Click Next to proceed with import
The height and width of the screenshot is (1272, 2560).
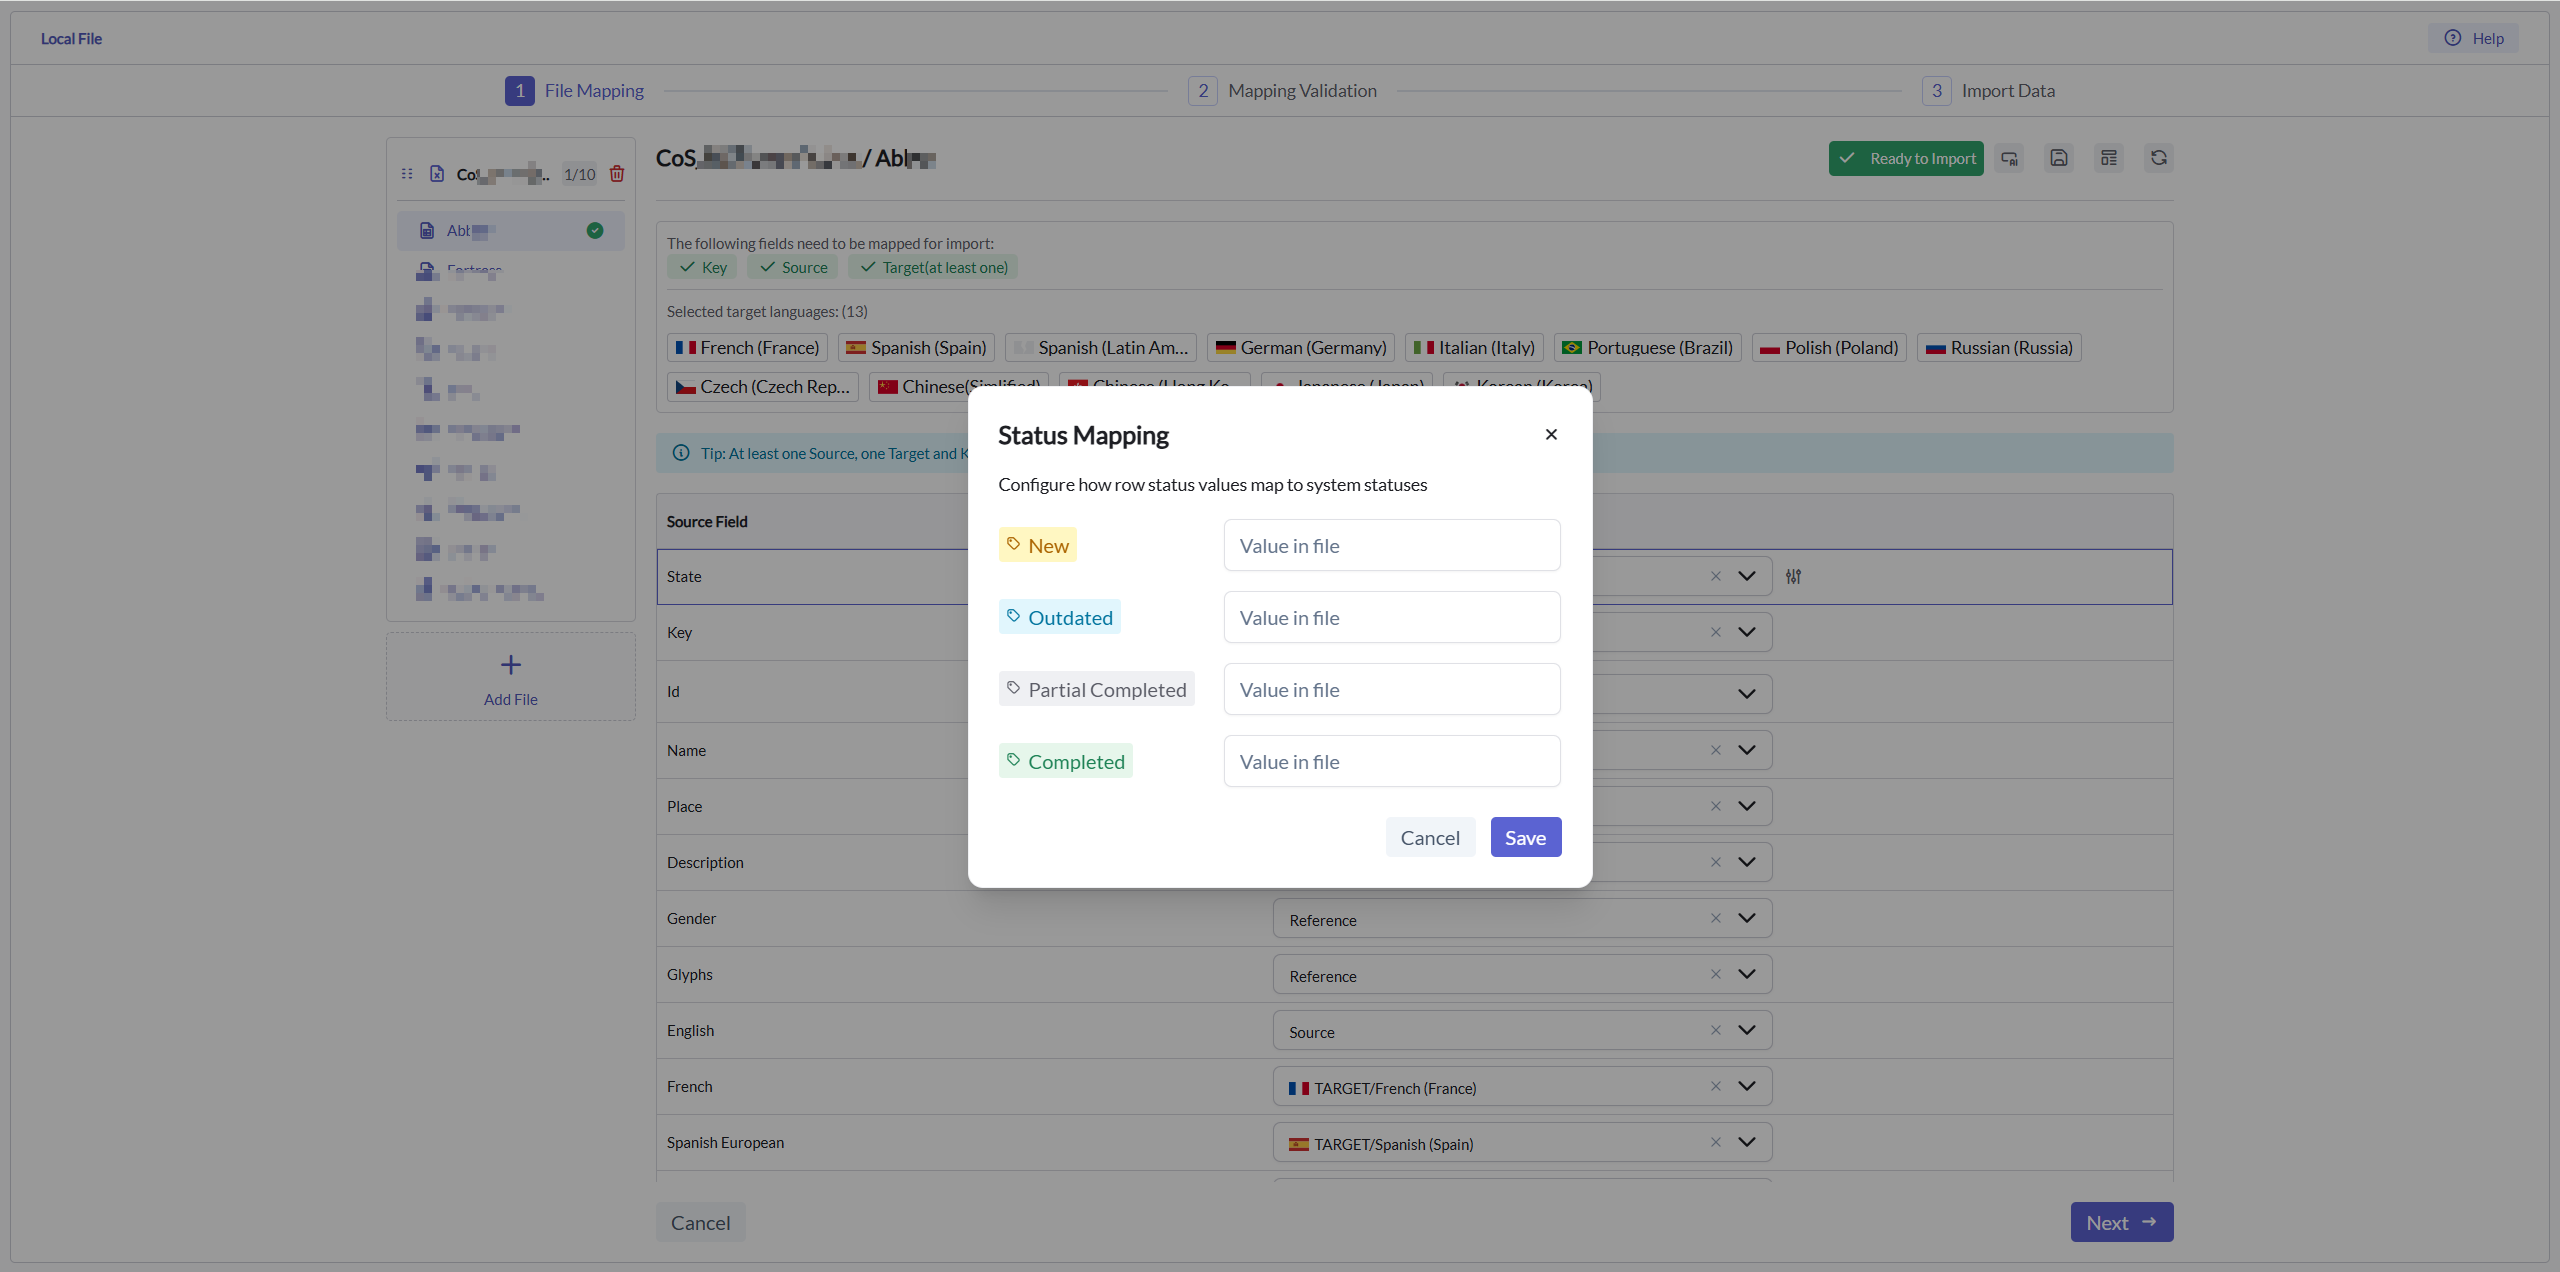pyautogui.click(x=2121, y=1221)
